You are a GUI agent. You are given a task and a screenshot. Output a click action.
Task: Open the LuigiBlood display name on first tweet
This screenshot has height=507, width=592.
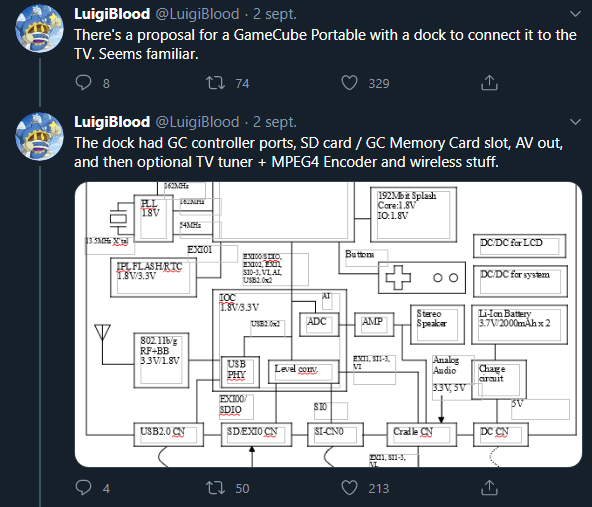coord(112,14)
